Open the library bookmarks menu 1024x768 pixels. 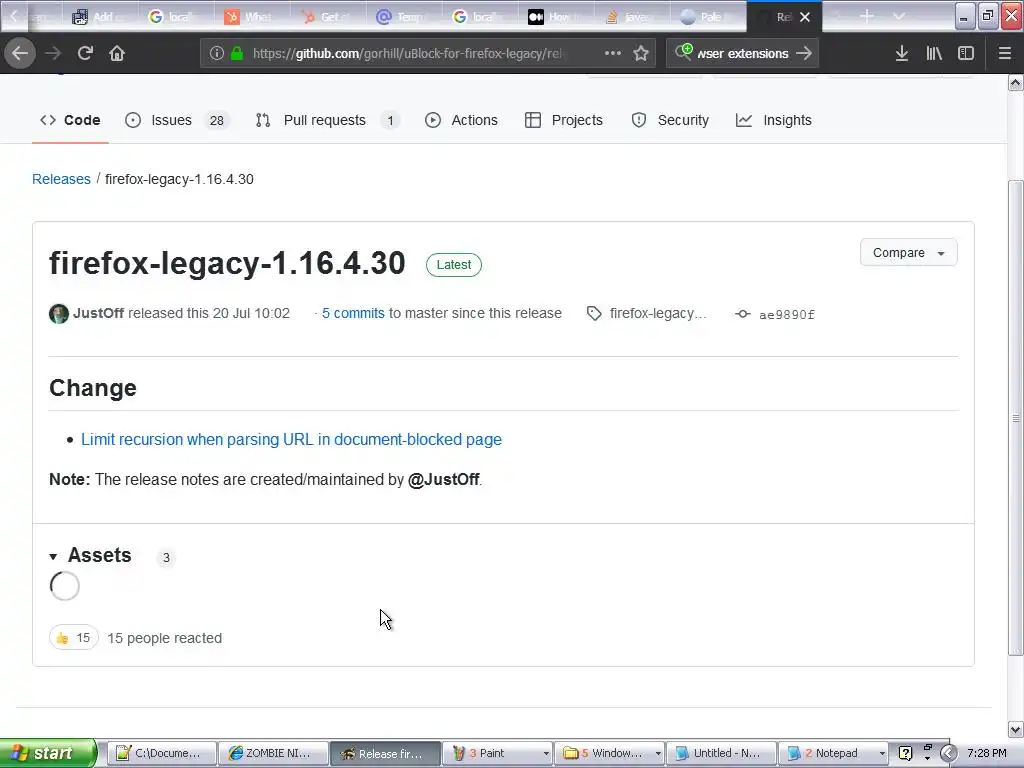coord(934,53)
